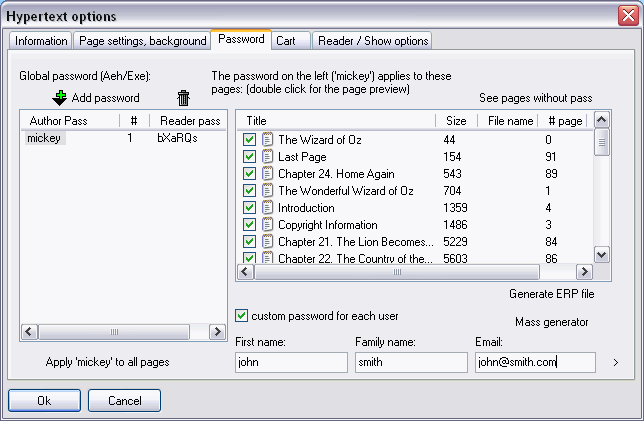Click right arrow of page list horizontal scrollbar
Viewport: 644px width, 421px height.
point(584,271)
